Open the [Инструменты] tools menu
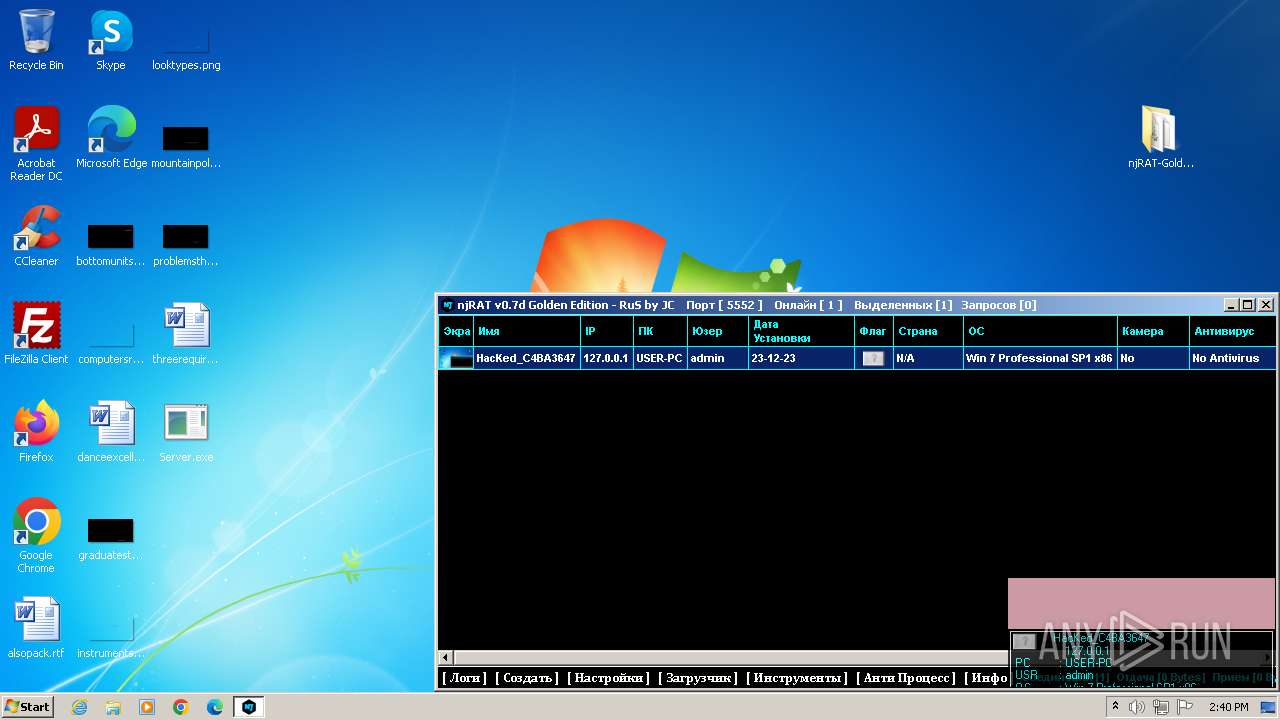The height and width of the screenshot is (720, 1280). 798,678
